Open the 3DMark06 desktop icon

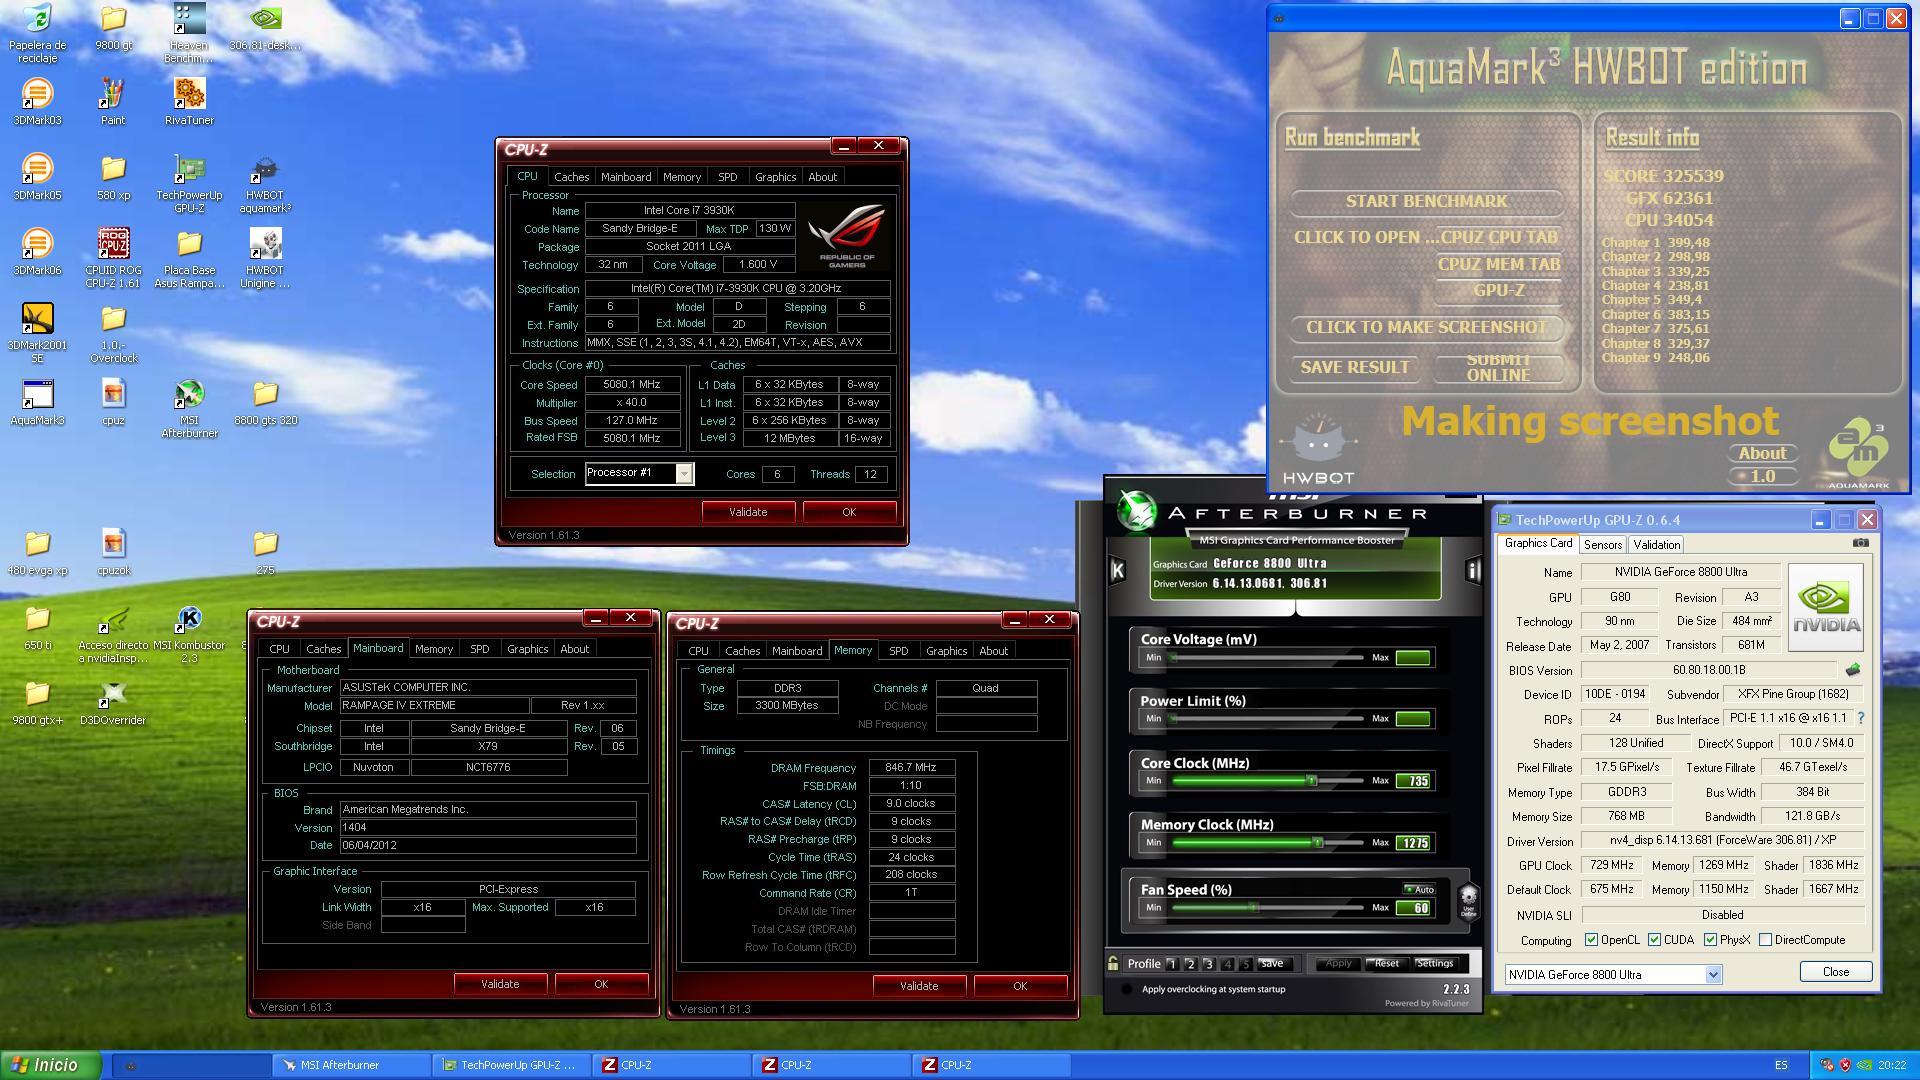point(37,252)
